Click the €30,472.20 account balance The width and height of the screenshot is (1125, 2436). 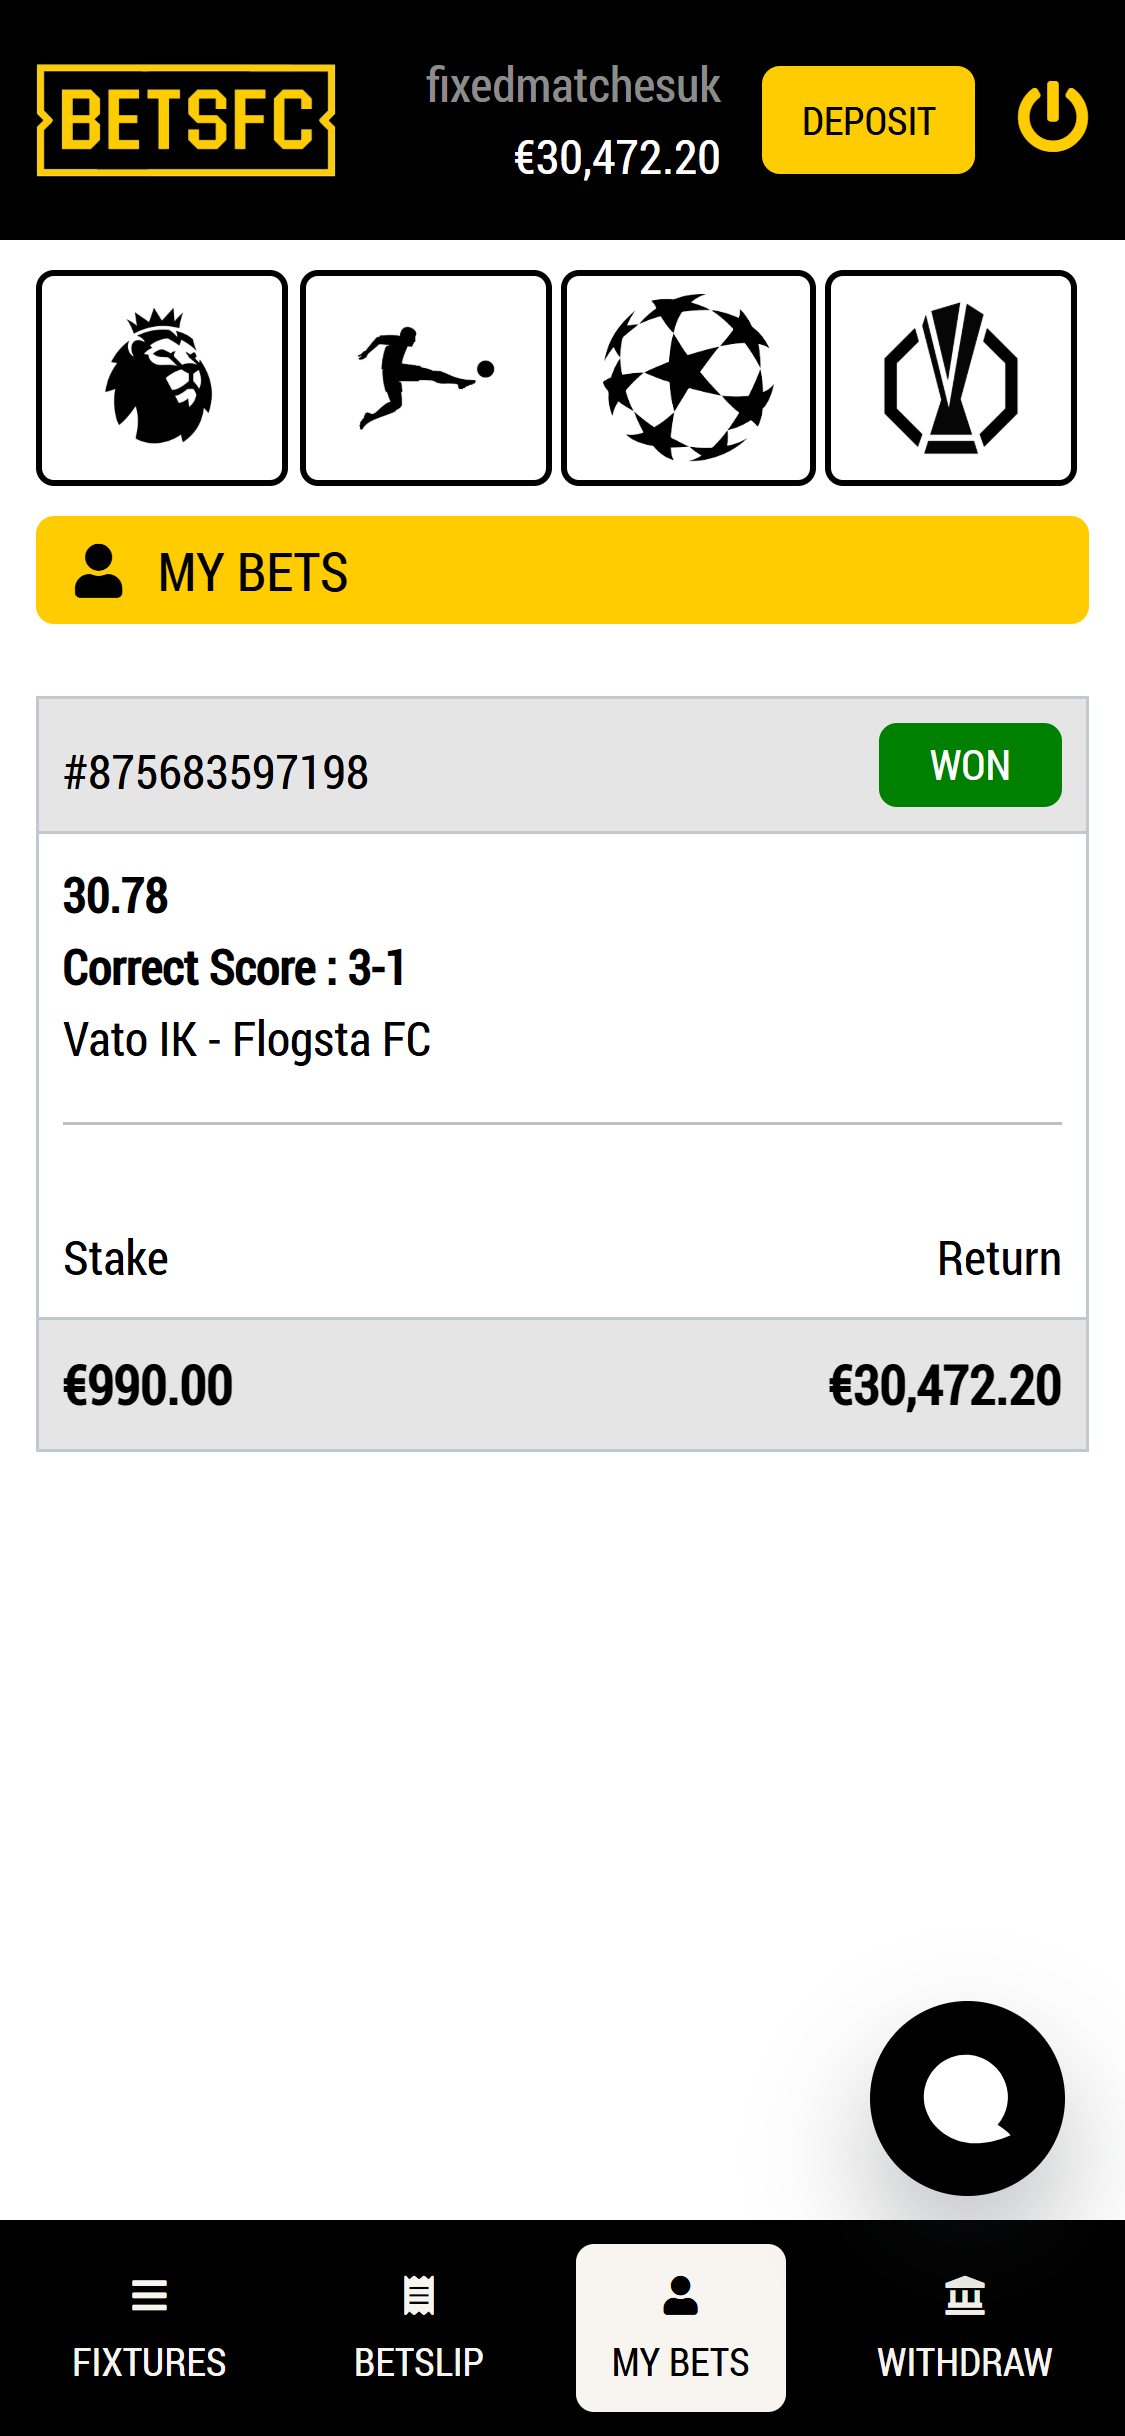[617, 158]
